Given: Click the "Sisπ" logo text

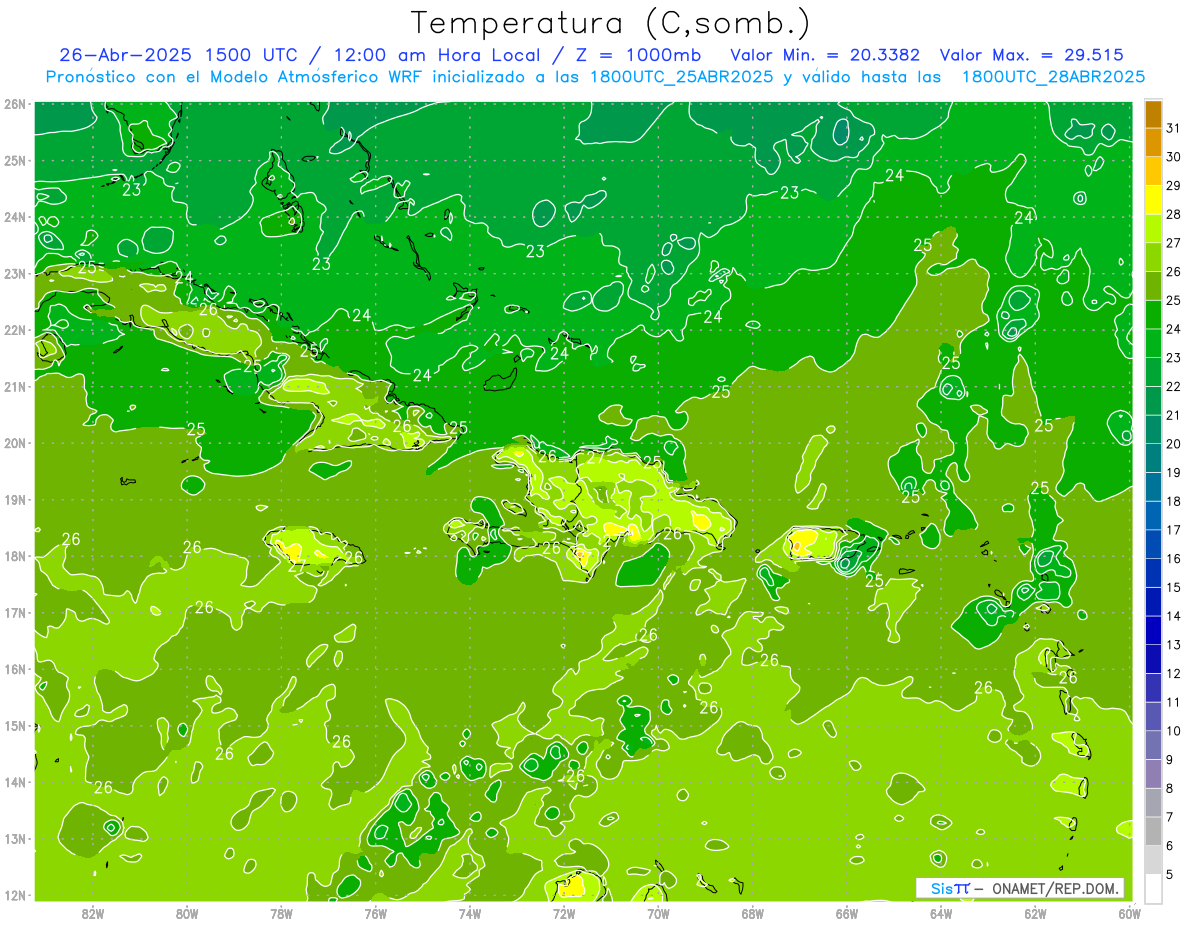Looking at the screenshot, I should [x=950, y=888].
